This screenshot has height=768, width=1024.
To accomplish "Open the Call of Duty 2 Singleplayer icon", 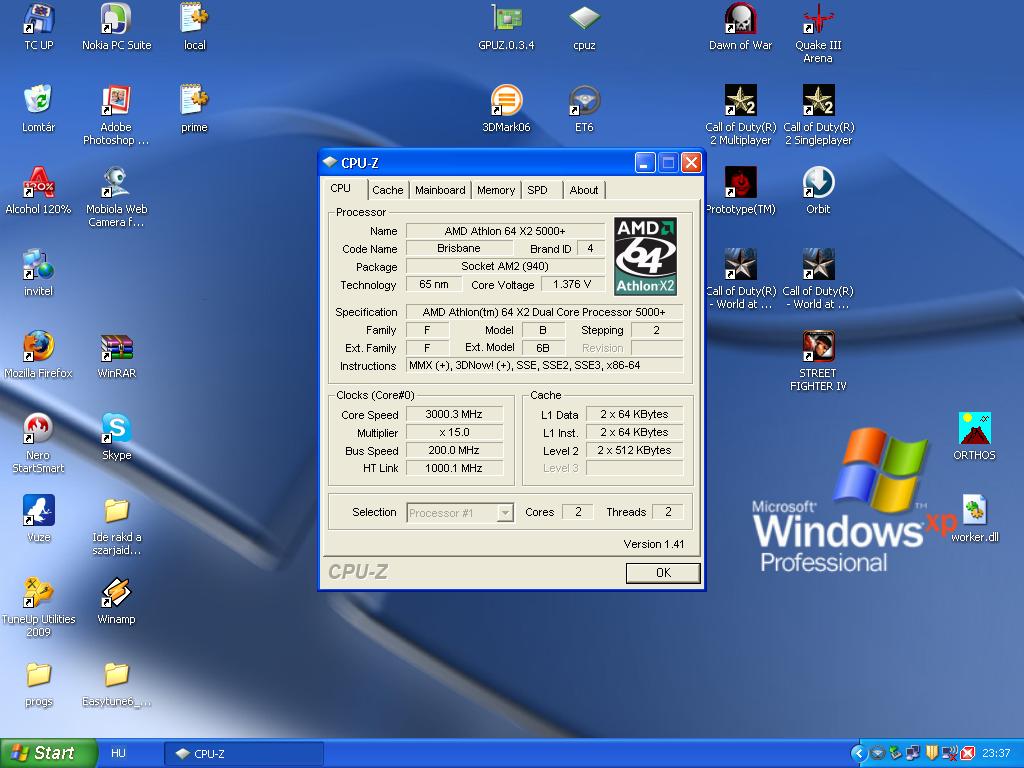I will click(x=818, y=115).
